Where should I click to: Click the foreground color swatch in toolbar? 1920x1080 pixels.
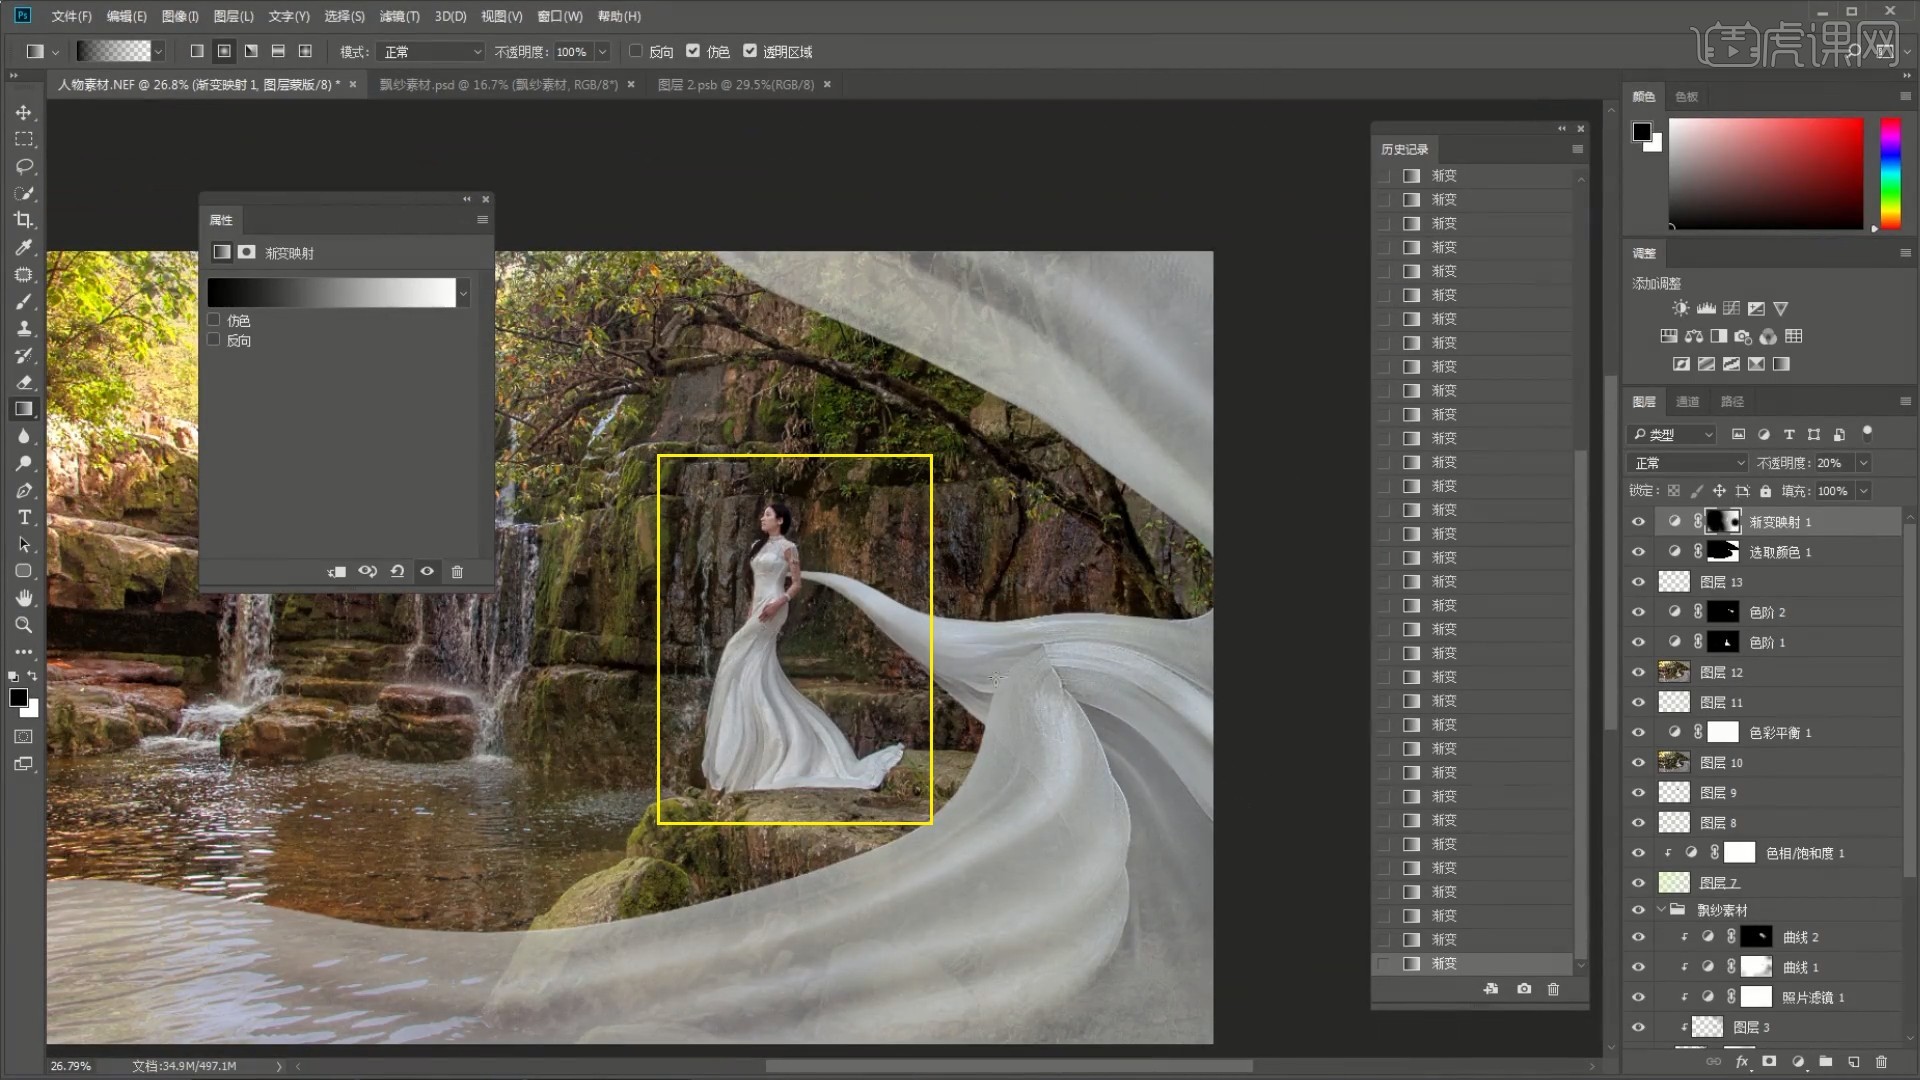tap(18, 698)
